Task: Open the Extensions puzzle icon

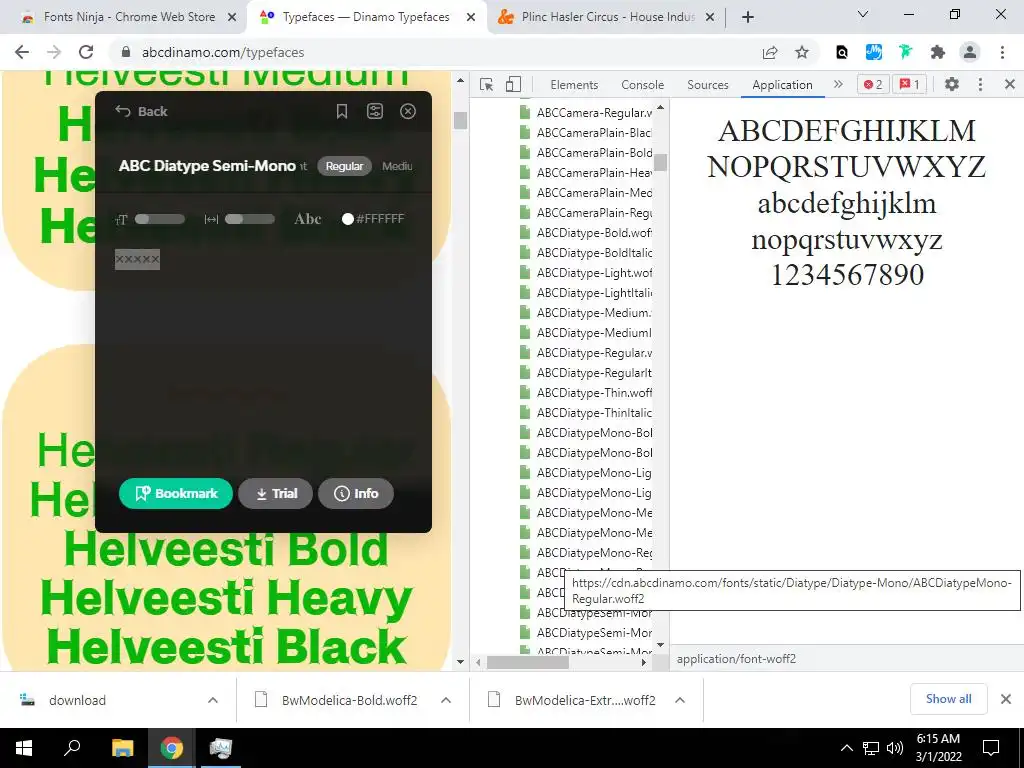Action: [938, 52]
